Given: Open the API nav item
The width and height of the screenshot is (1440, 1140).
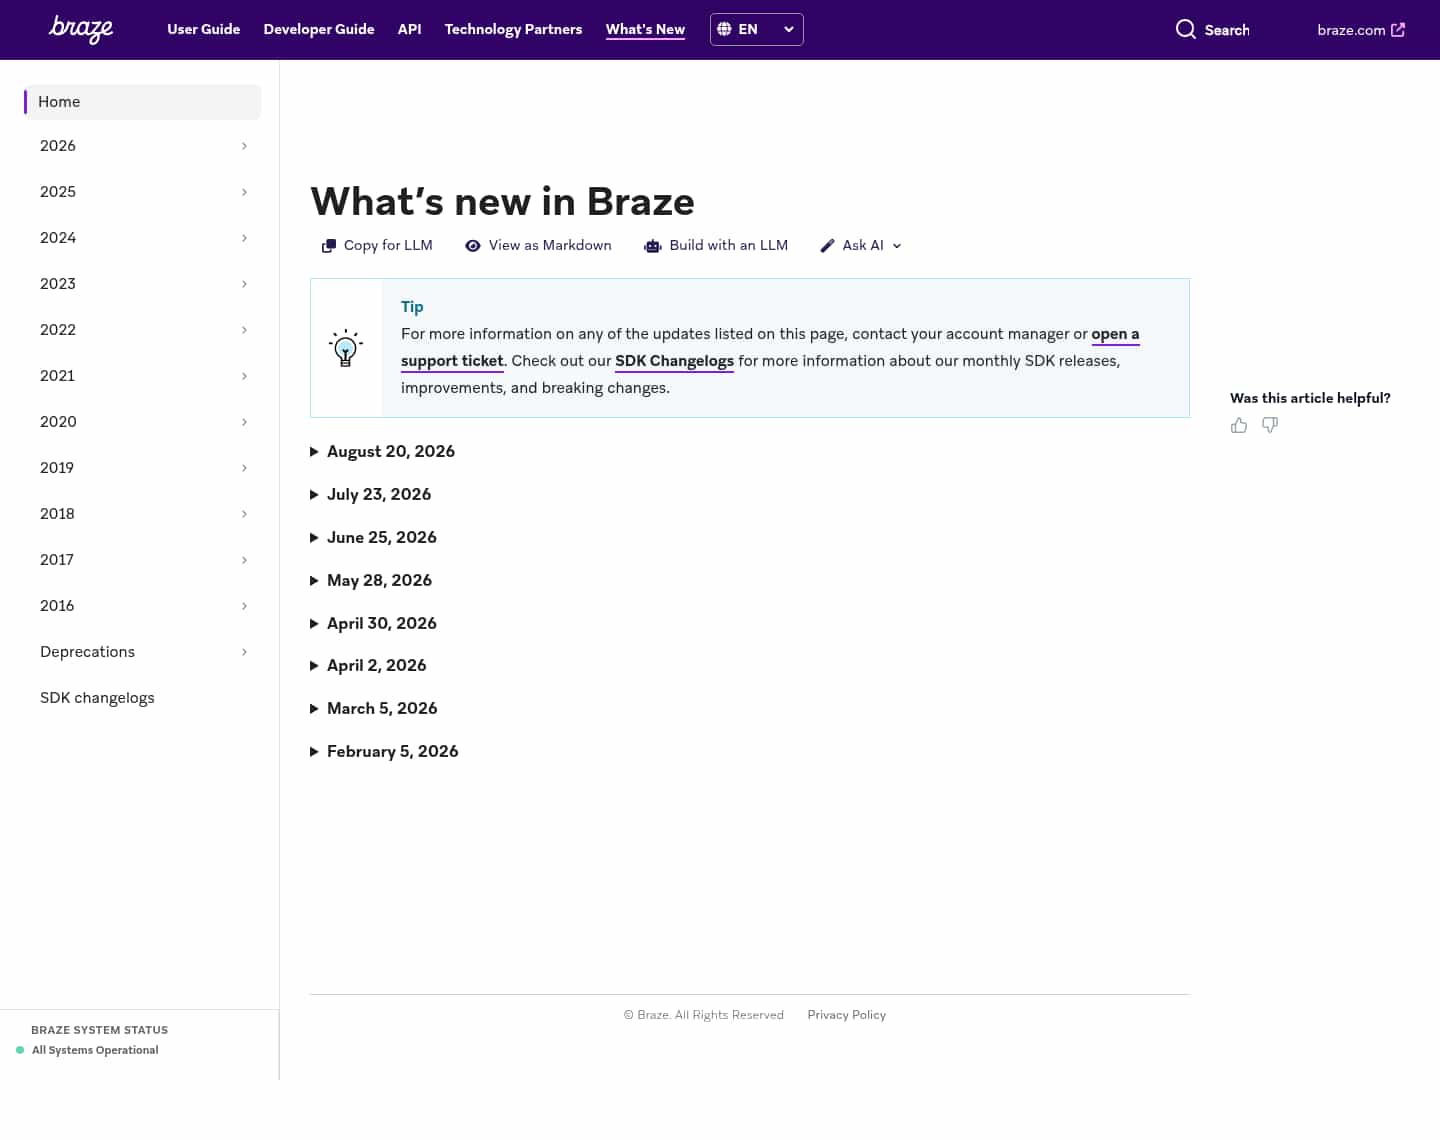Looking at the screenshot, I should coord(410,29).
